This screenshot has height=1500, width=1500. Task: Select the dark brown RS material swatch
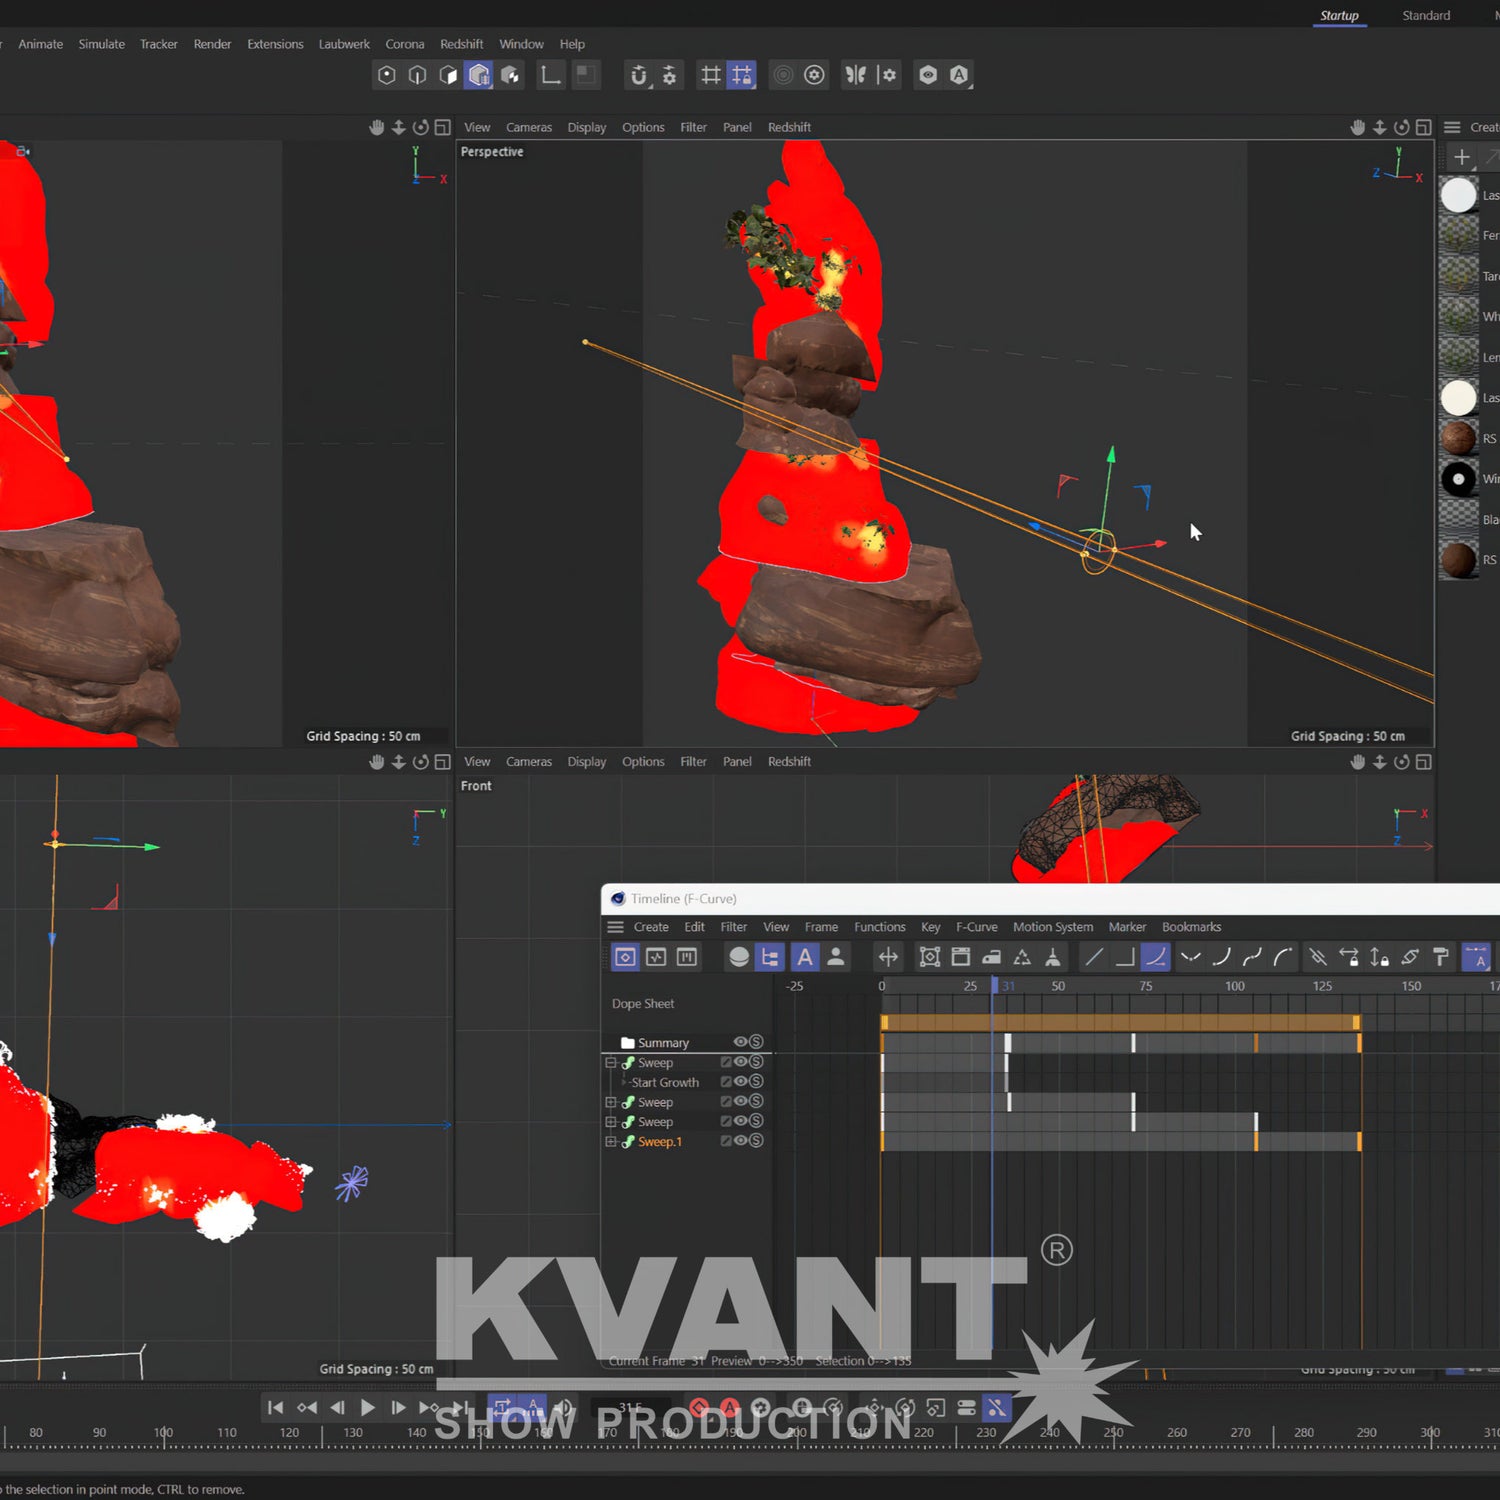pos(1458,560)
